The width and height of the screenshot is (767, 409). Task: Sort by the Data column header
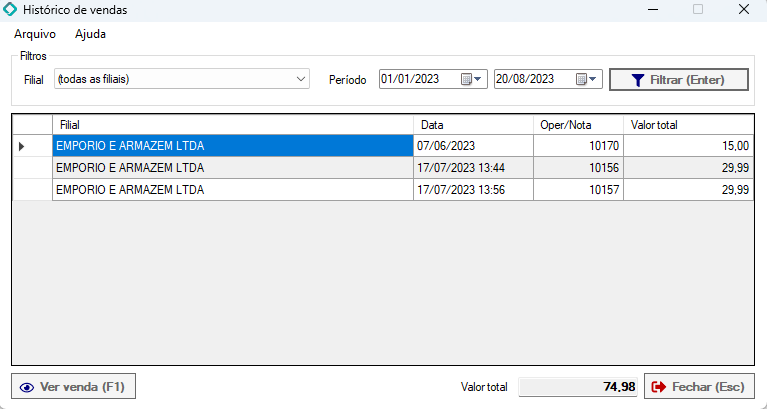(x=473, y=124)
